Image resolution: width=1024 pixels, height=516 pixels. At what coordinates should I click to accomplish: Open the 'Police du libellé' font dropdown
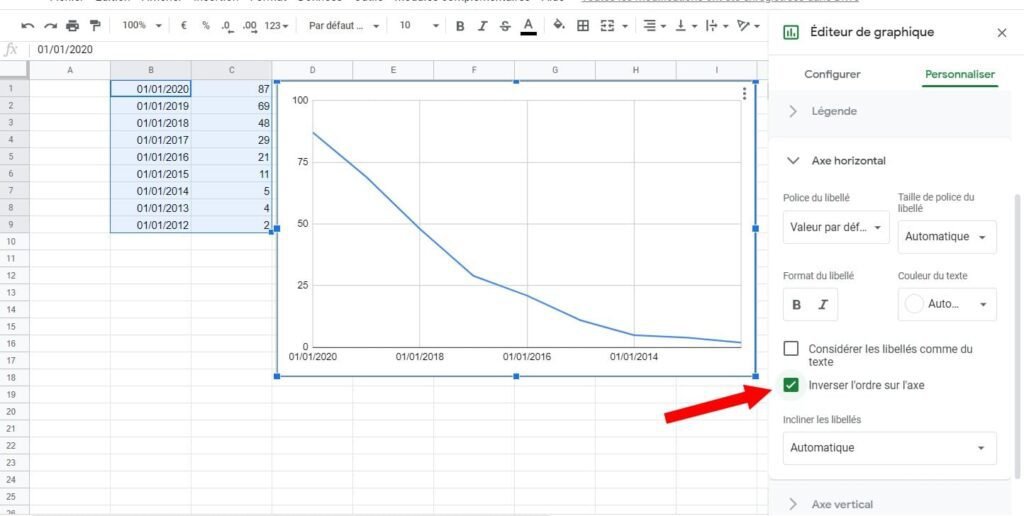pos(836,227)
